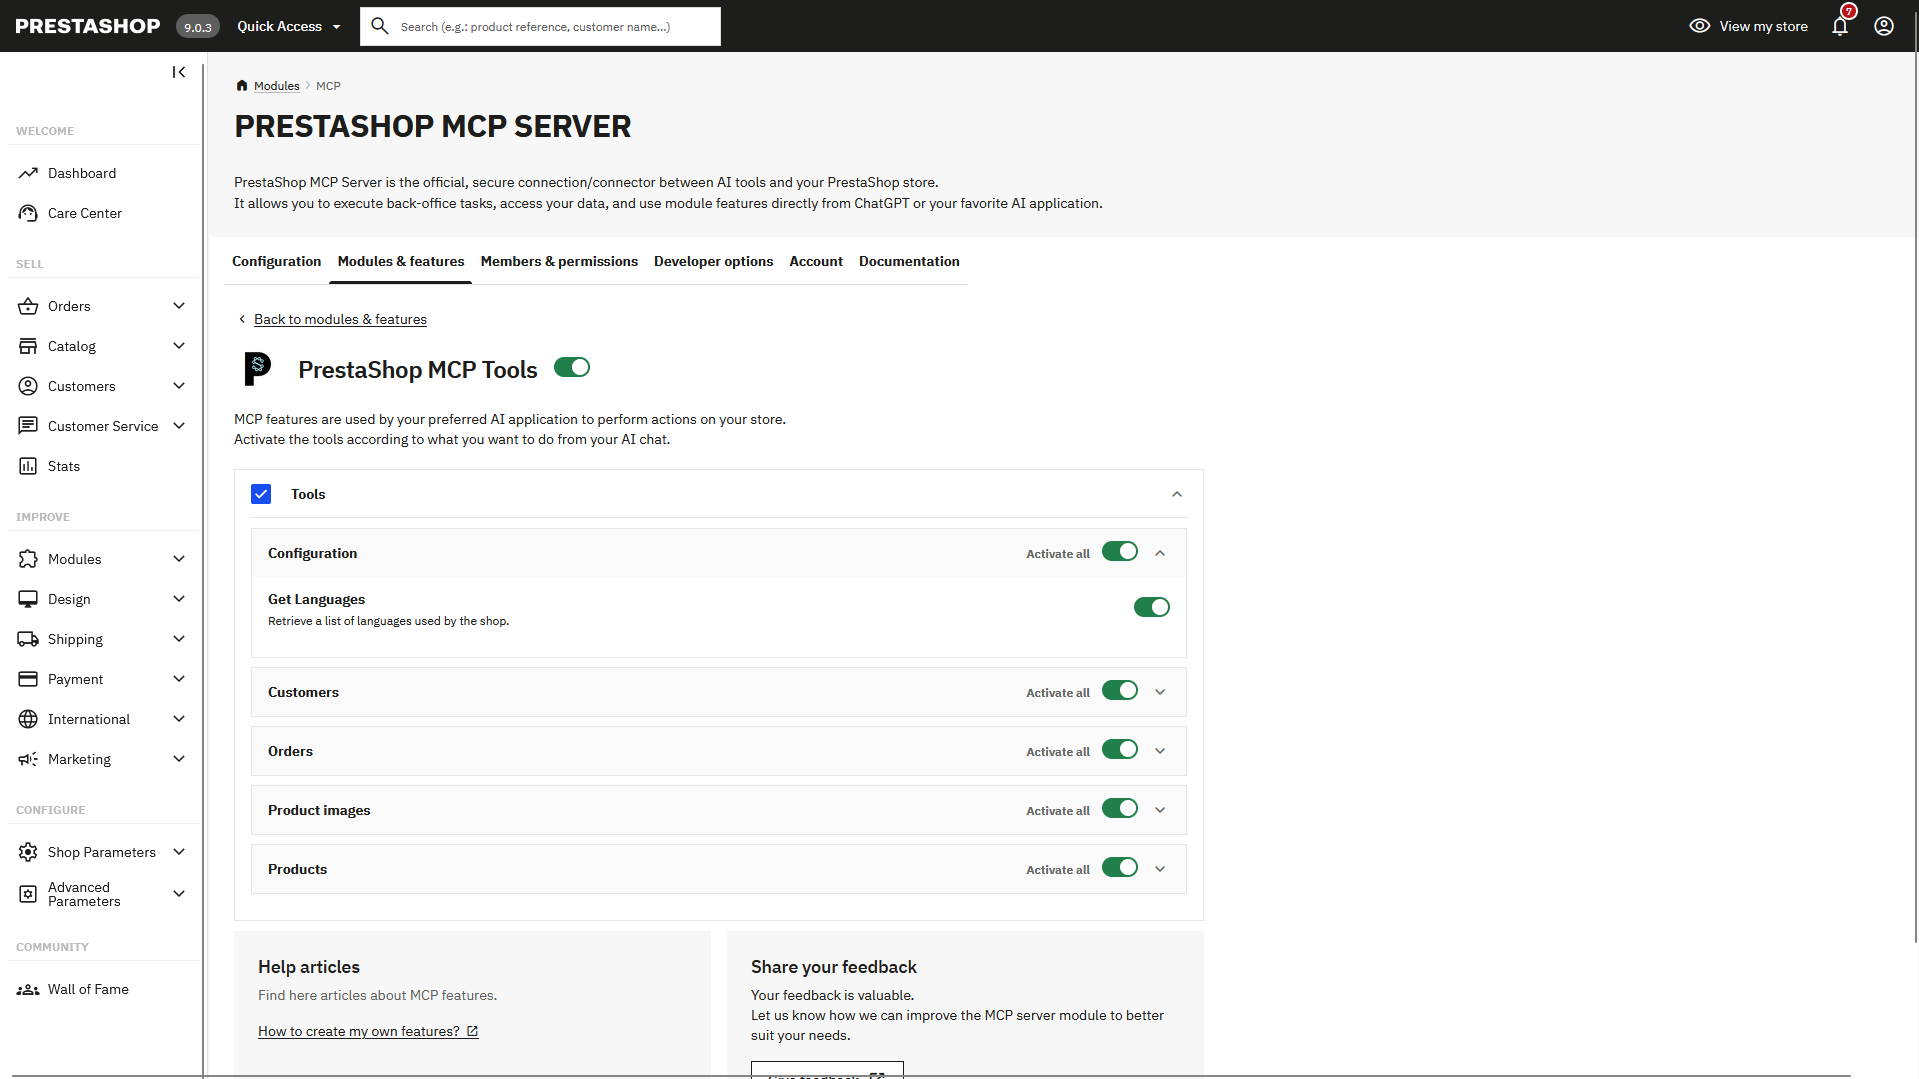This screenshot has height=1079, width=1919.
Task: Collapse the Configuration tools group
Action: 1160,553
